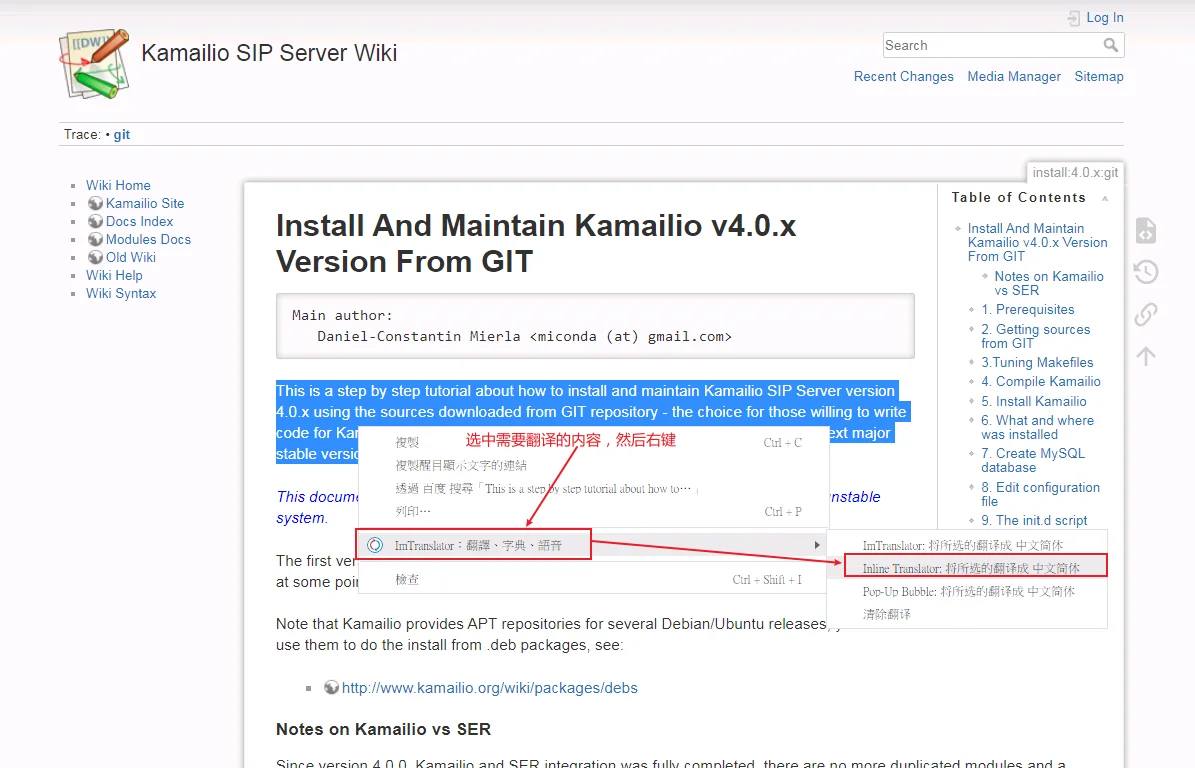Viewport: 1195px width, 768px height.
Task: Open the Modules Docs sidebar link
Action: [x=148, y=239]
